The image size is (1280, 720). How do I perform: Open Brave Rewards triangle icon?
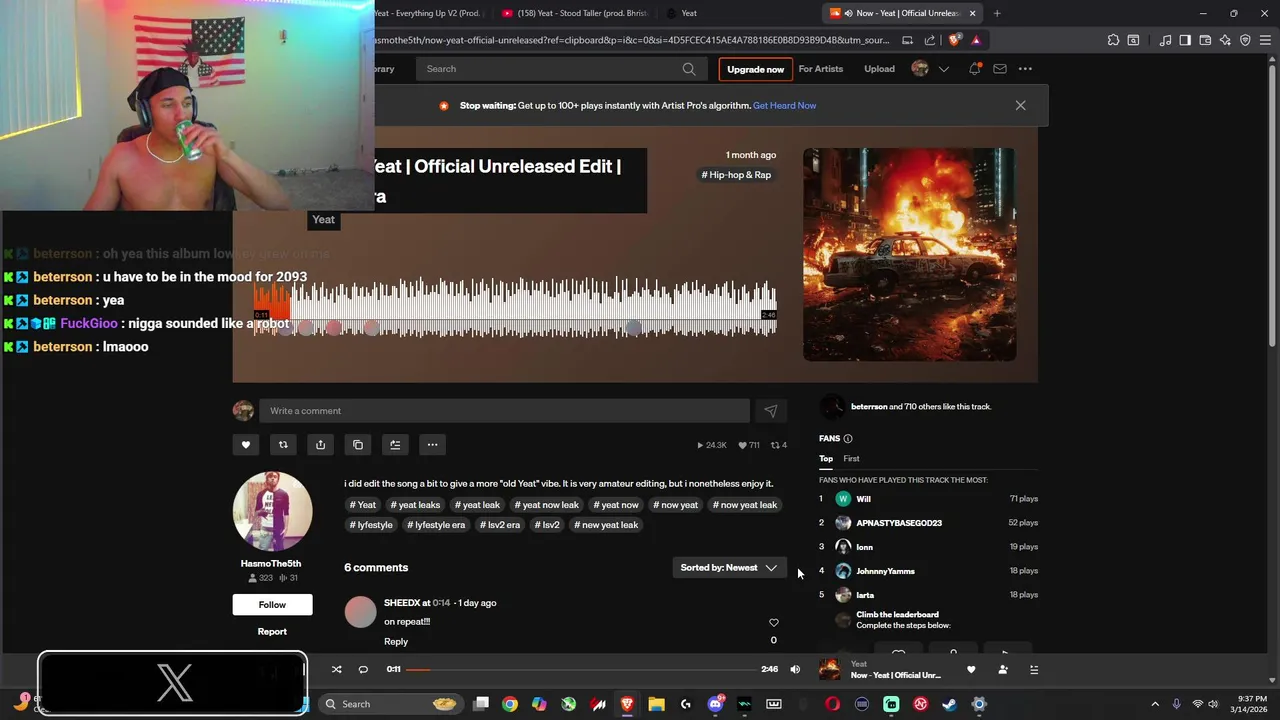point(976,40)
